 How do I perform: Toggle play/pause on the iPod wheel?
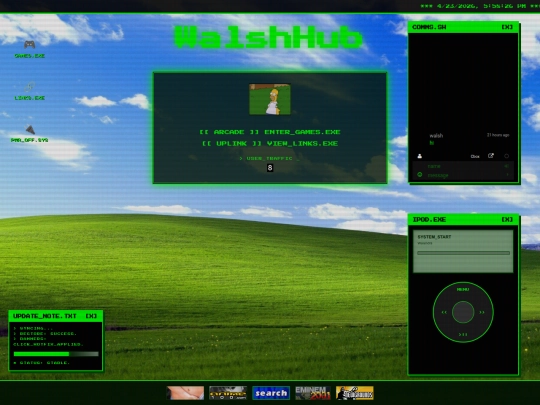pyautogui.click(x=463, y=334)
